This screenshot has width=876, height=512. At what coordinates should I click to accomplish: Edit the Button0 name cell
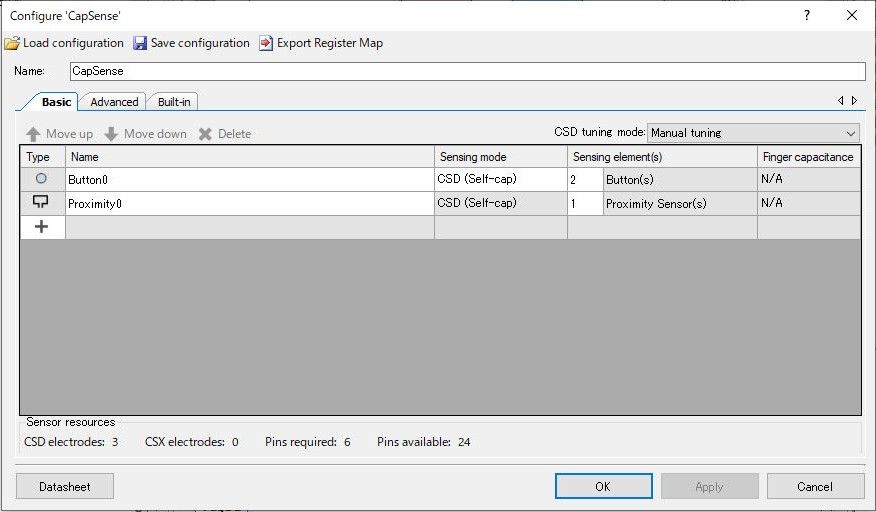click(250, 179)
